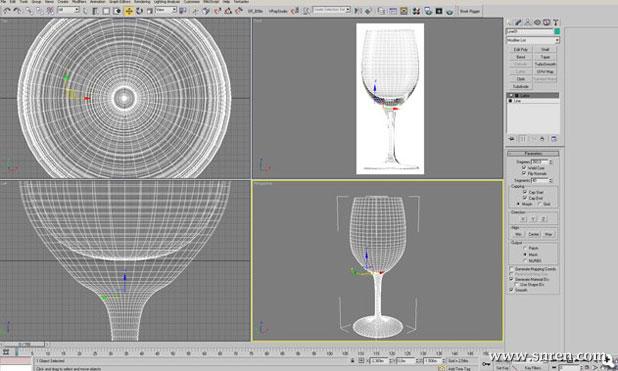Open the Rendering menu
618x371 pixels.
[x=142, y=2]
